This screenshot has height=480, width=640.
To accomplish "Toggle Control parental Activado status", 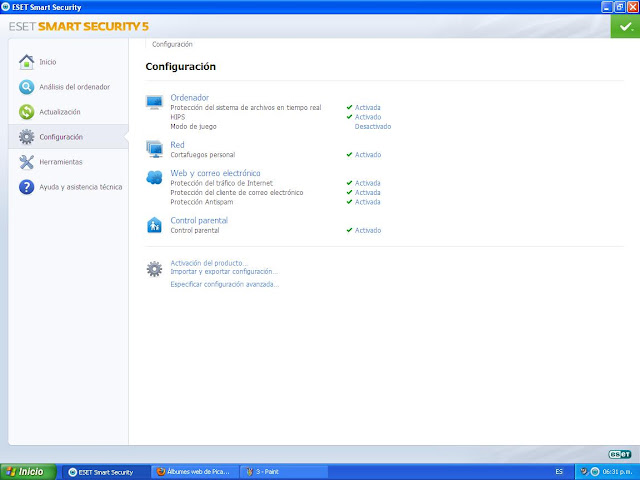I will coord(368,231).
